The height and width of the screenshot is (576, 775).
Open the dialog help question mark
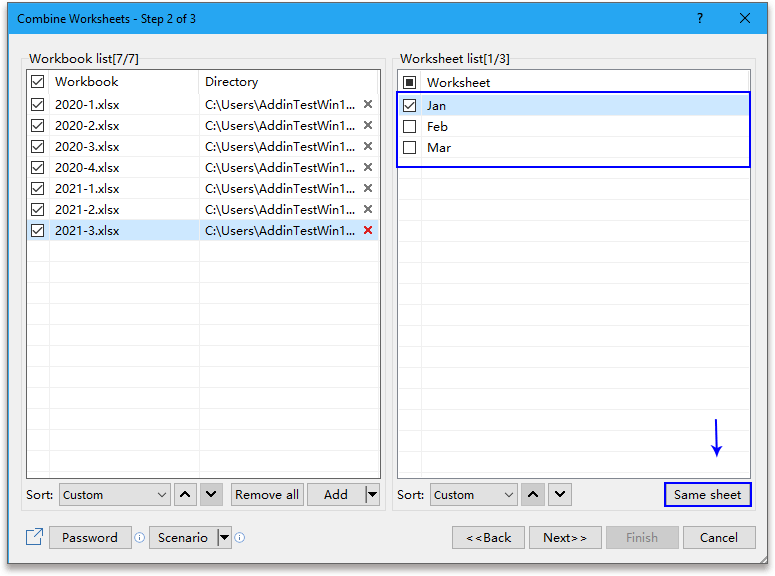[700, 19]
